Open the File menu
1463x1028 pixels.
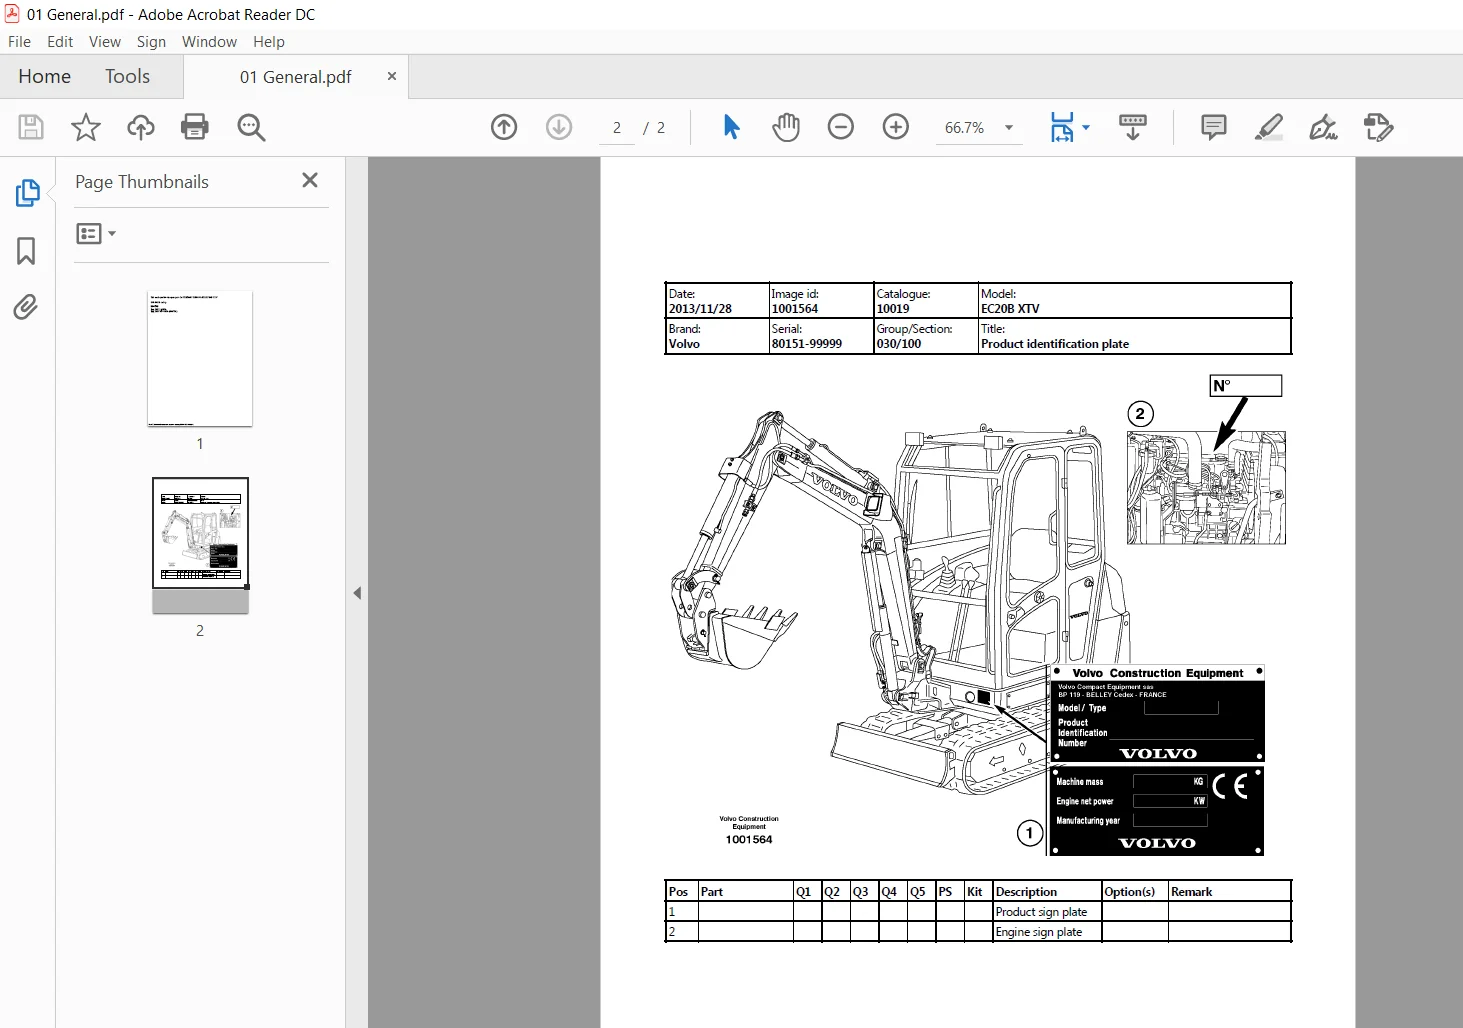(x=19, y=41)
